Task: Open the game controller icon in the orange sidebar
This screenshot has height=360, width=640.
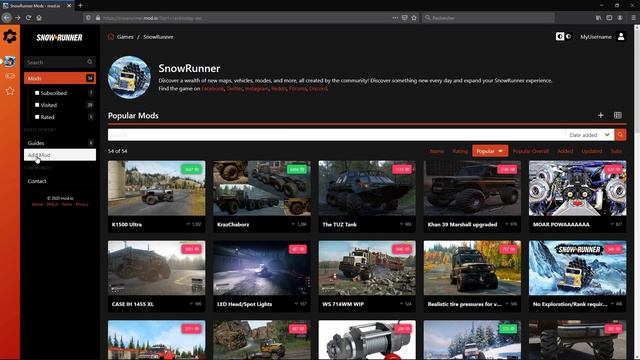Action: (x=10, y=76)
